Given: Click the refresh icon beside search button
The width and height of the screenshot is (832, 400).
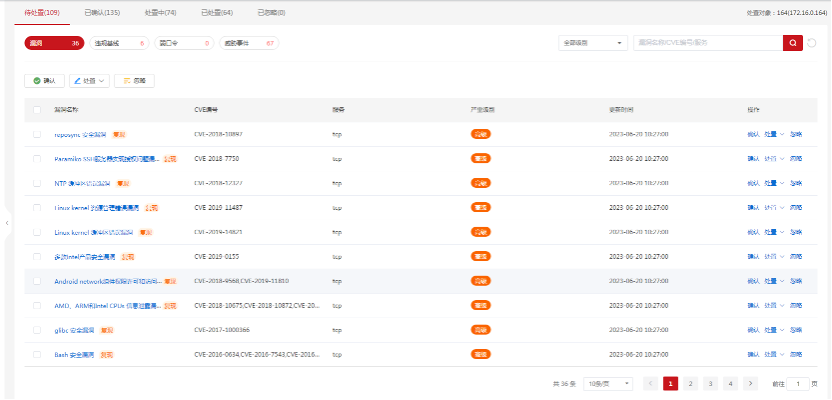Looking at the screenshot, I should tap(812, 43).
